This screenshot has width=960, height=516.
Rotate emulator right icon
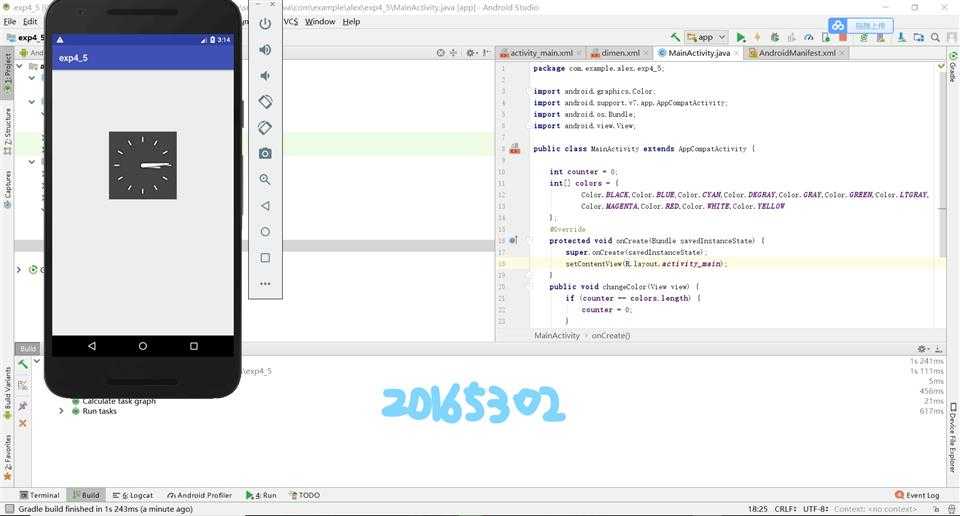(265, 128)
